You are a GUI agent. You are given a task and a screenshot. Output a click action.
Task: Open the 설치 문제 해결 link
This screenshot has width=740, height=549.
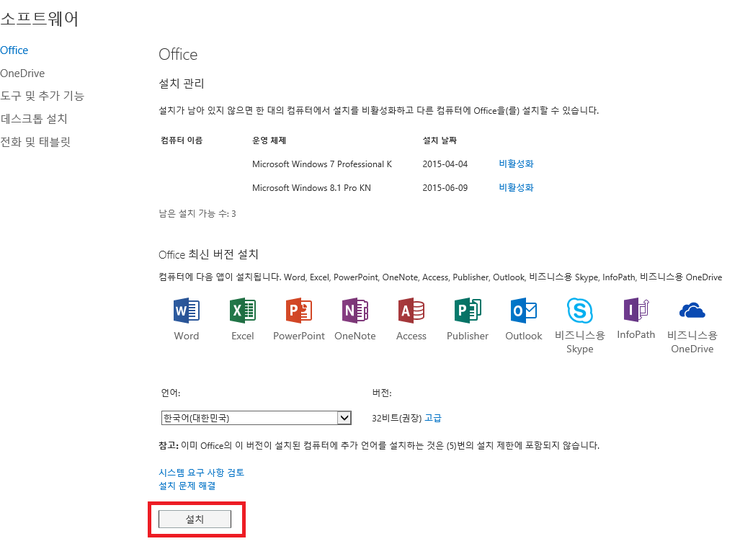[x=187, y=486]
